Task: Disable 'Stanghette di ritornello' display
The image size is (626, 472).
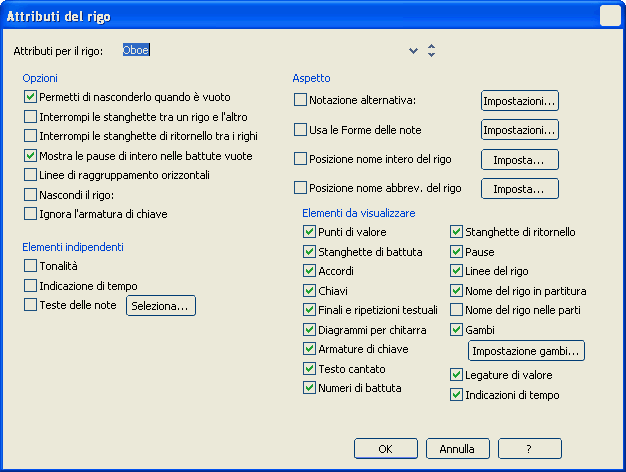Action: [456, 232]
